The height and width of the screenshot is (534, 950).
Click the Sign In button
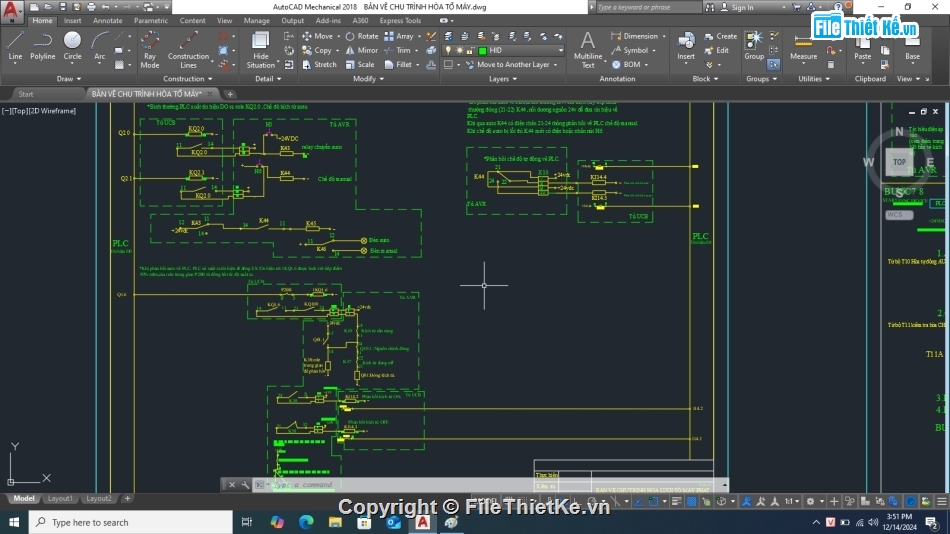(x=737, y=7)
